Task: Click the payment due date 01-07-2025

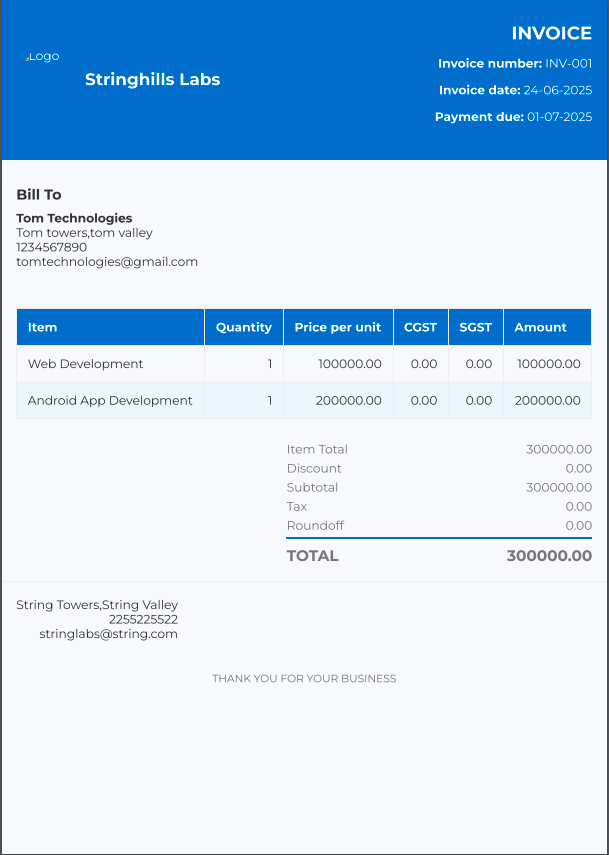Action: point(559,117)
